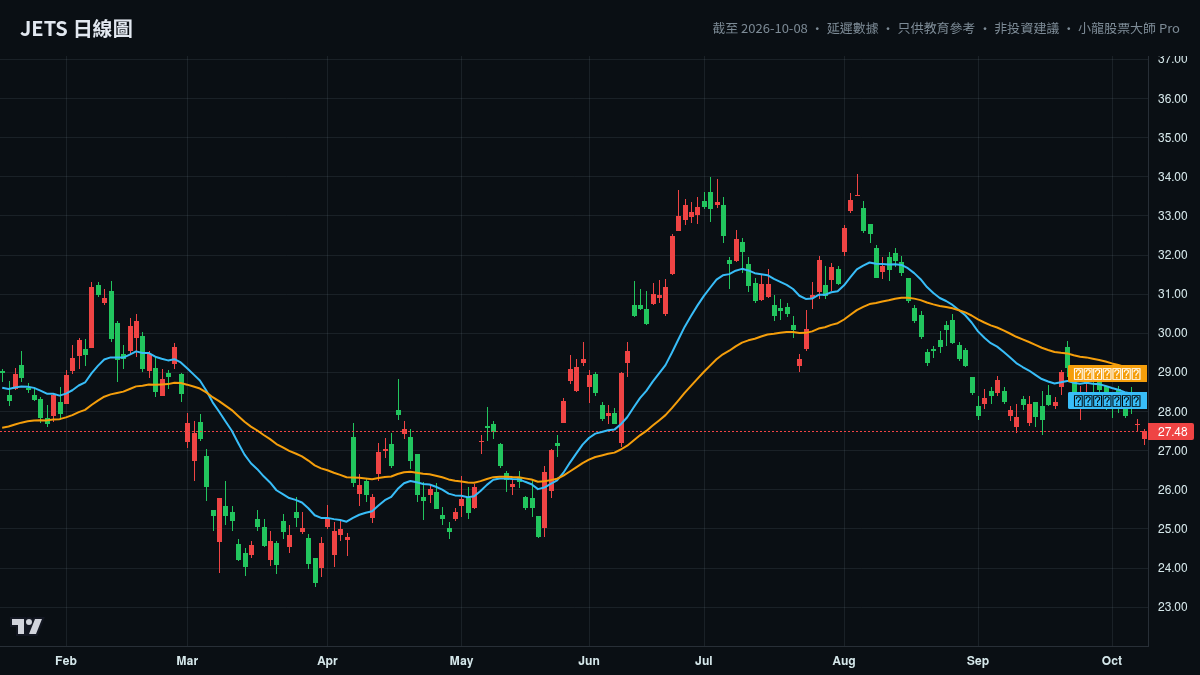
Task: Click the 非投資建議 disclaimer text
Action: click(x=1026, y=28)
